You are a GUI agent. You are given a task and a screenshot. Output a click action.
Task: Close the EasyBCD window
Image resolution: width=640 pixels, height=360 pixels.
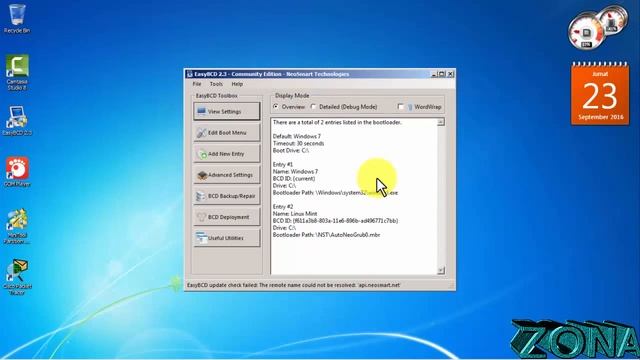pyautogui.click(x=450, y=74)
